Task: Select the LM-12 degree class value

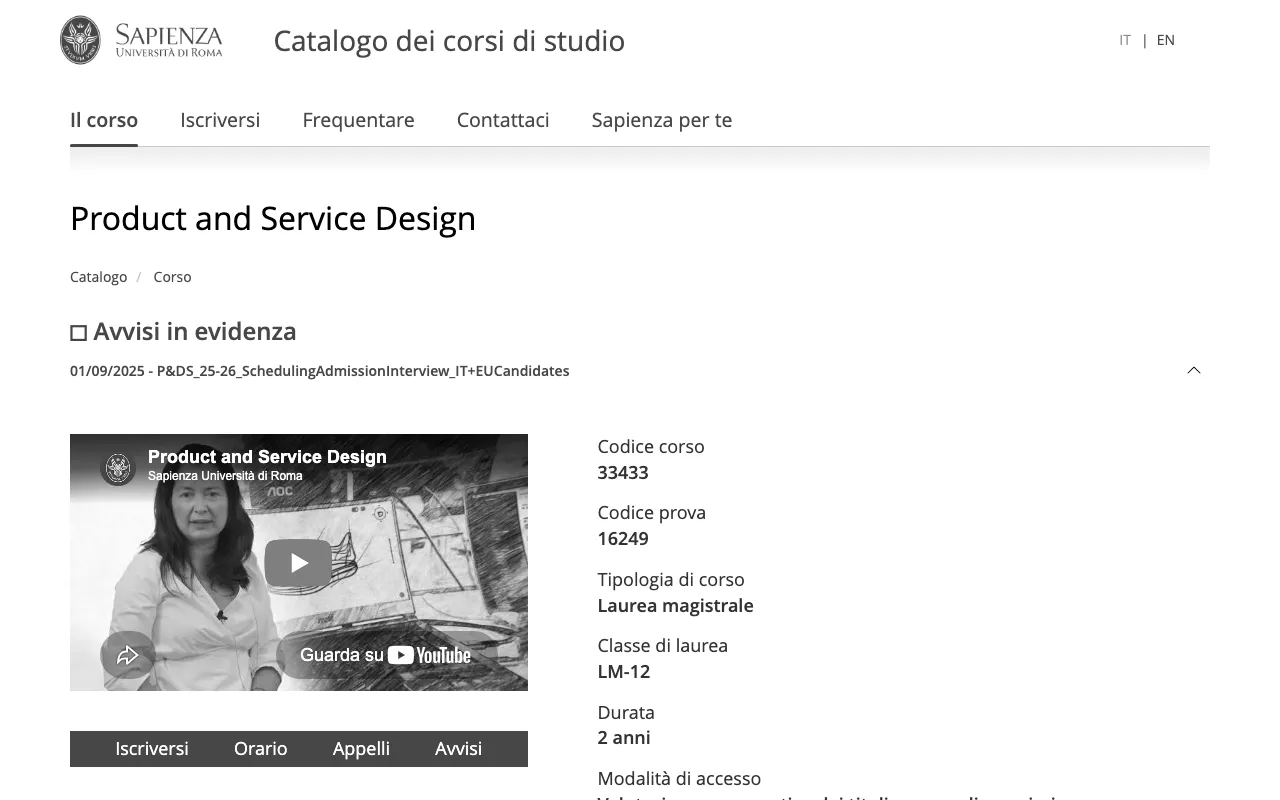Action: (x=624, y=672)
